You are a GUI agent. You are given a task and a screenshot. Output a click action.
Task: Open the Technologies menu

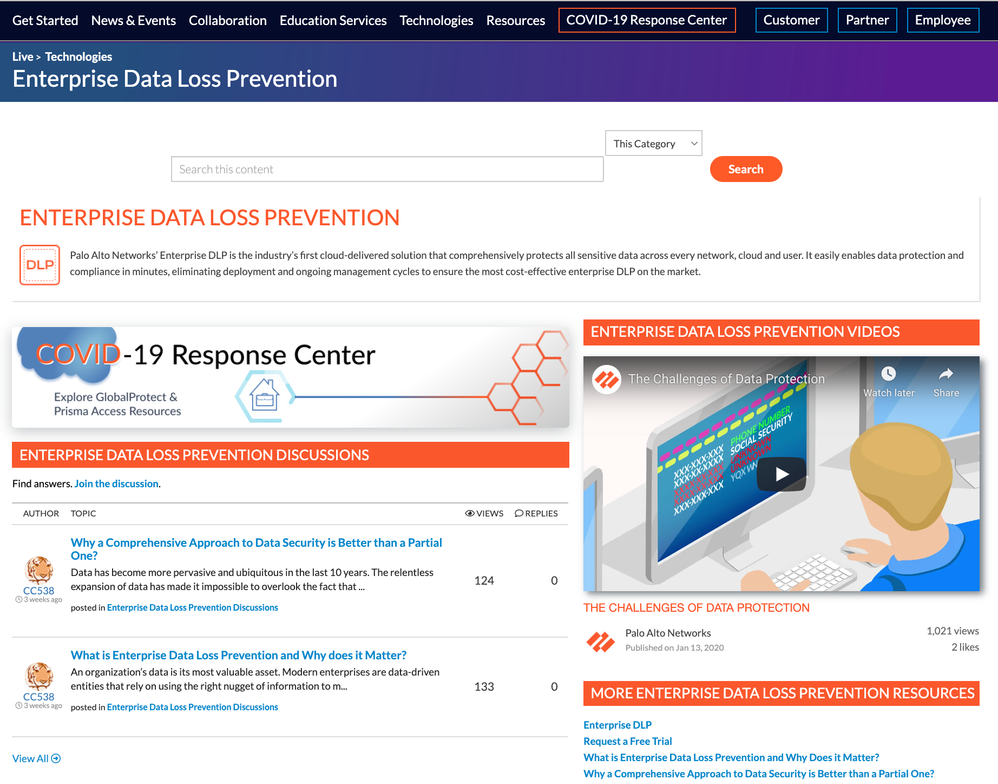pyautogui.click(x=437, y=20)
